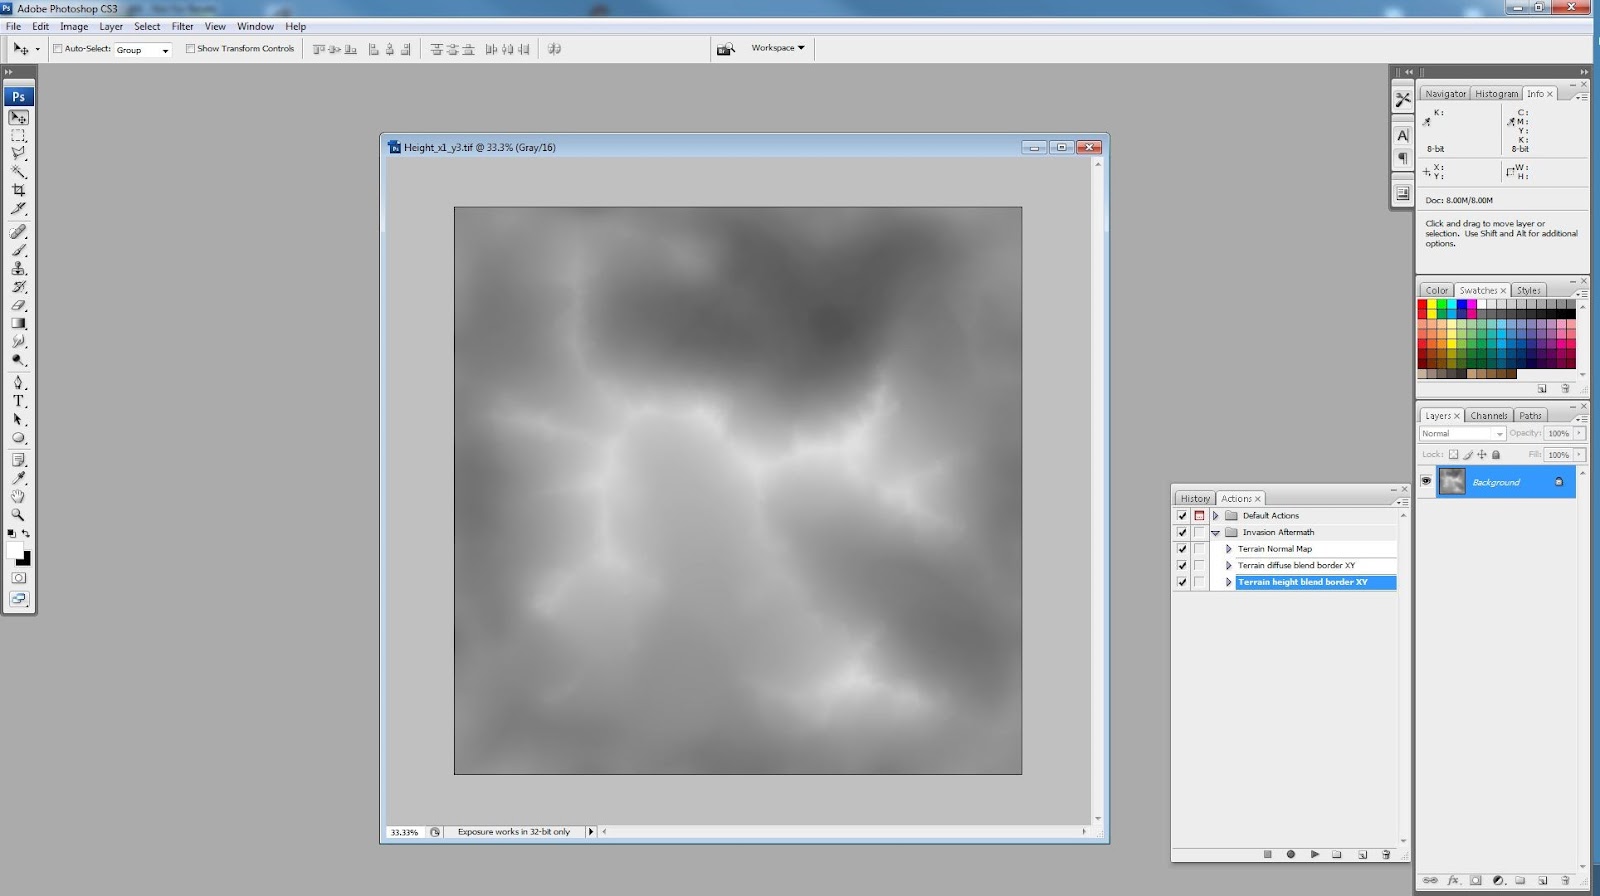The height and width of the screenshot is (896, 1600).
Task: Begin recording an action
Action: pos(1291,854)
